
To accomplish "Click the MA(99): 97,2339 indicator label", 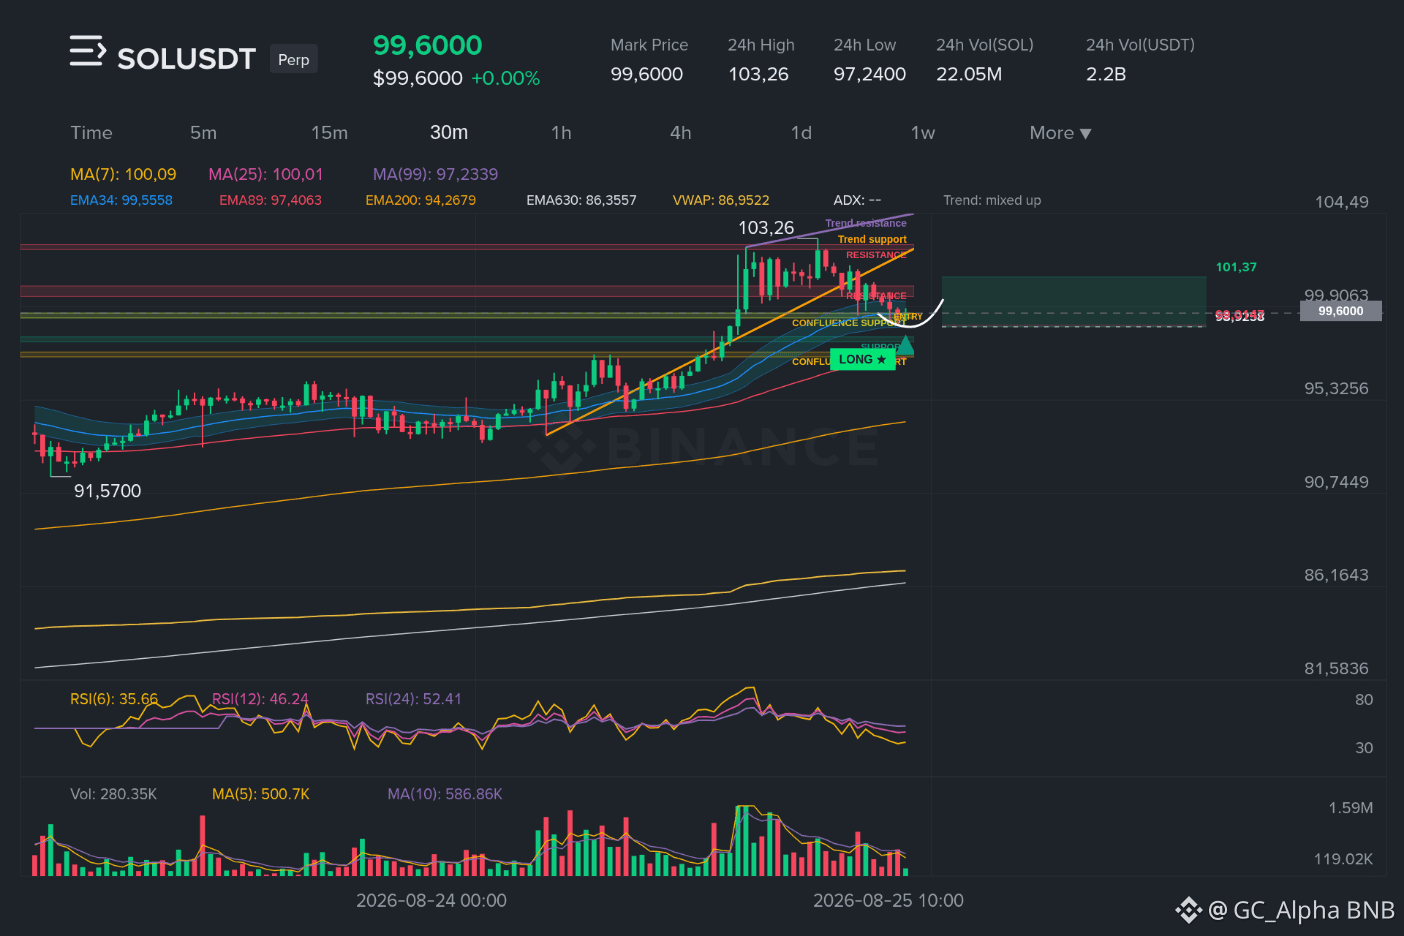I will (435, 174).
